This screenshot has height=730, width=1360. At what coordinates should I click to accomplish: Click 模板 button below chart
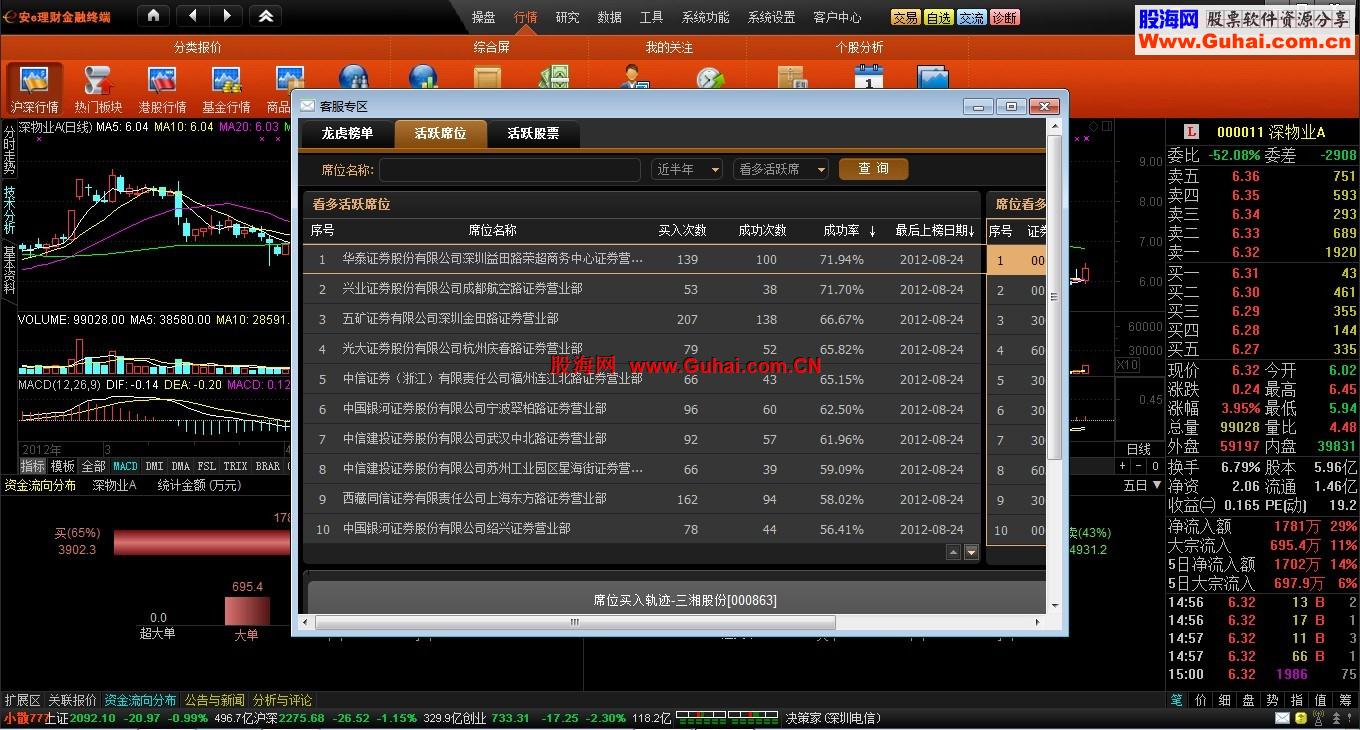(63, 466)
